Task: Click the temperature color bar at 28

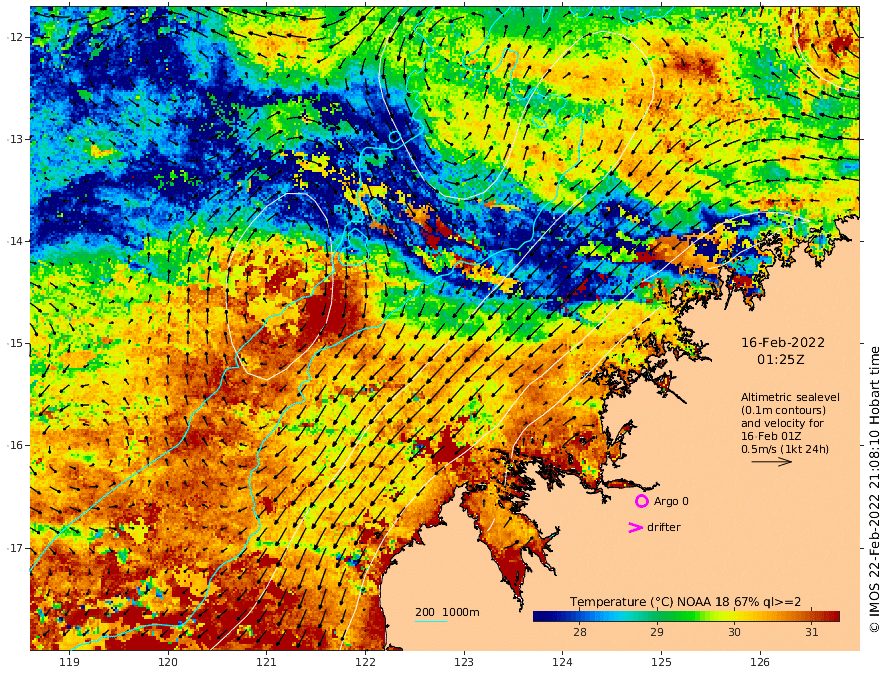Action: (x=580, y=617)
